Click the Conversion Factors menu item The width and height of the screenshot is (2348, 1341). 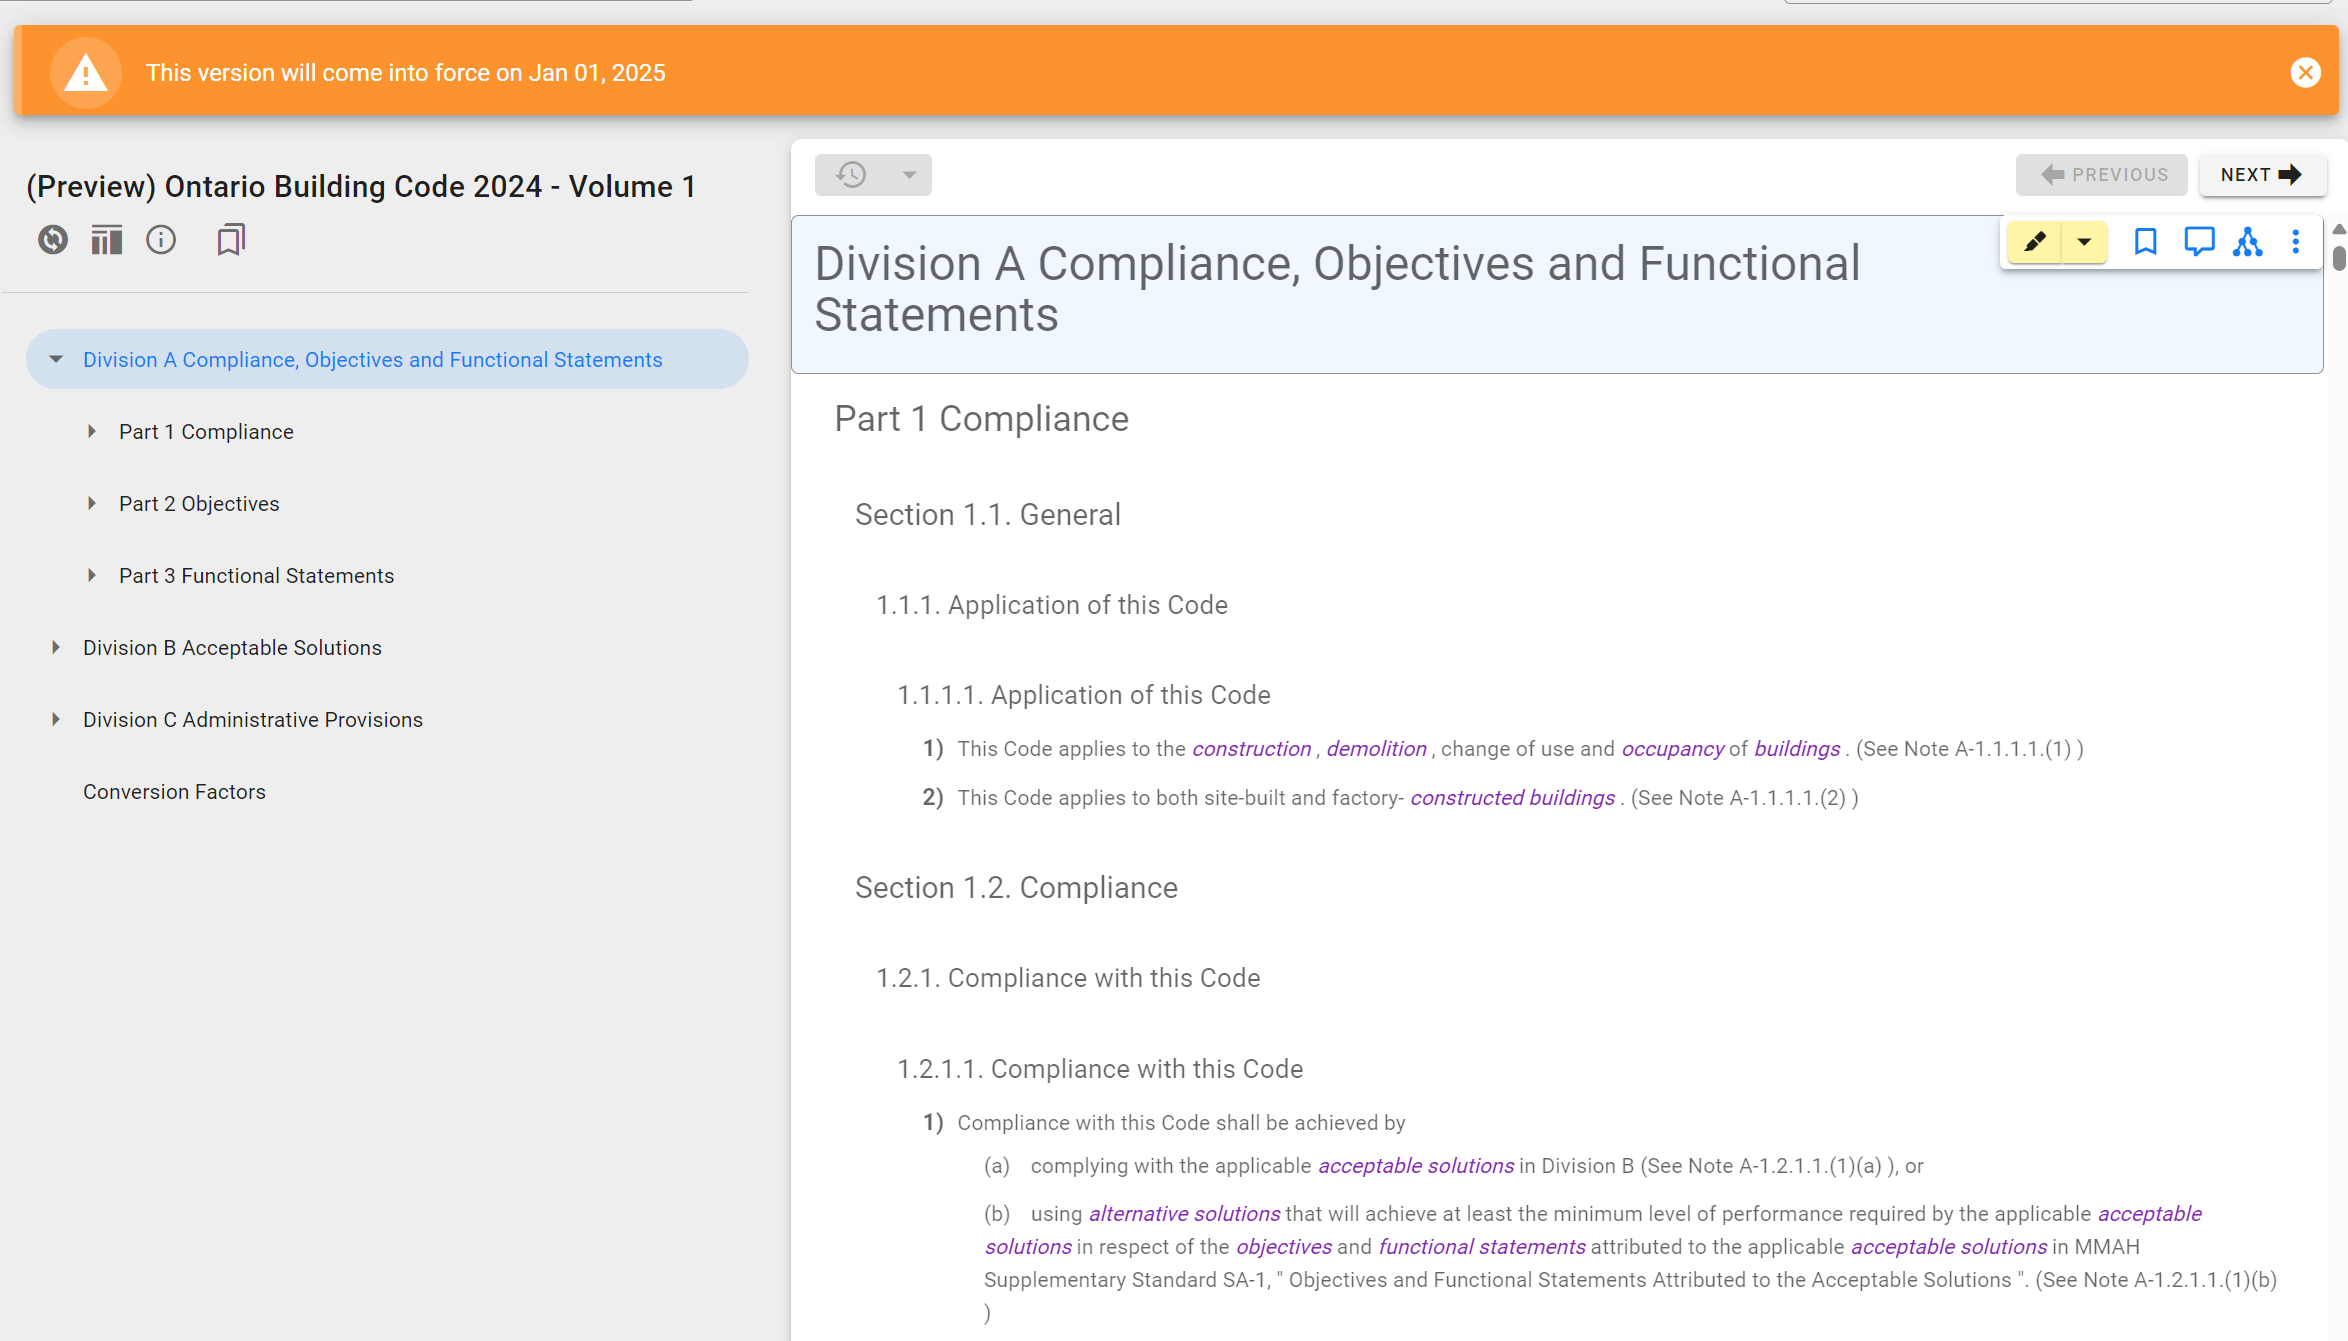pyautogui.click(x=176, y=791)
